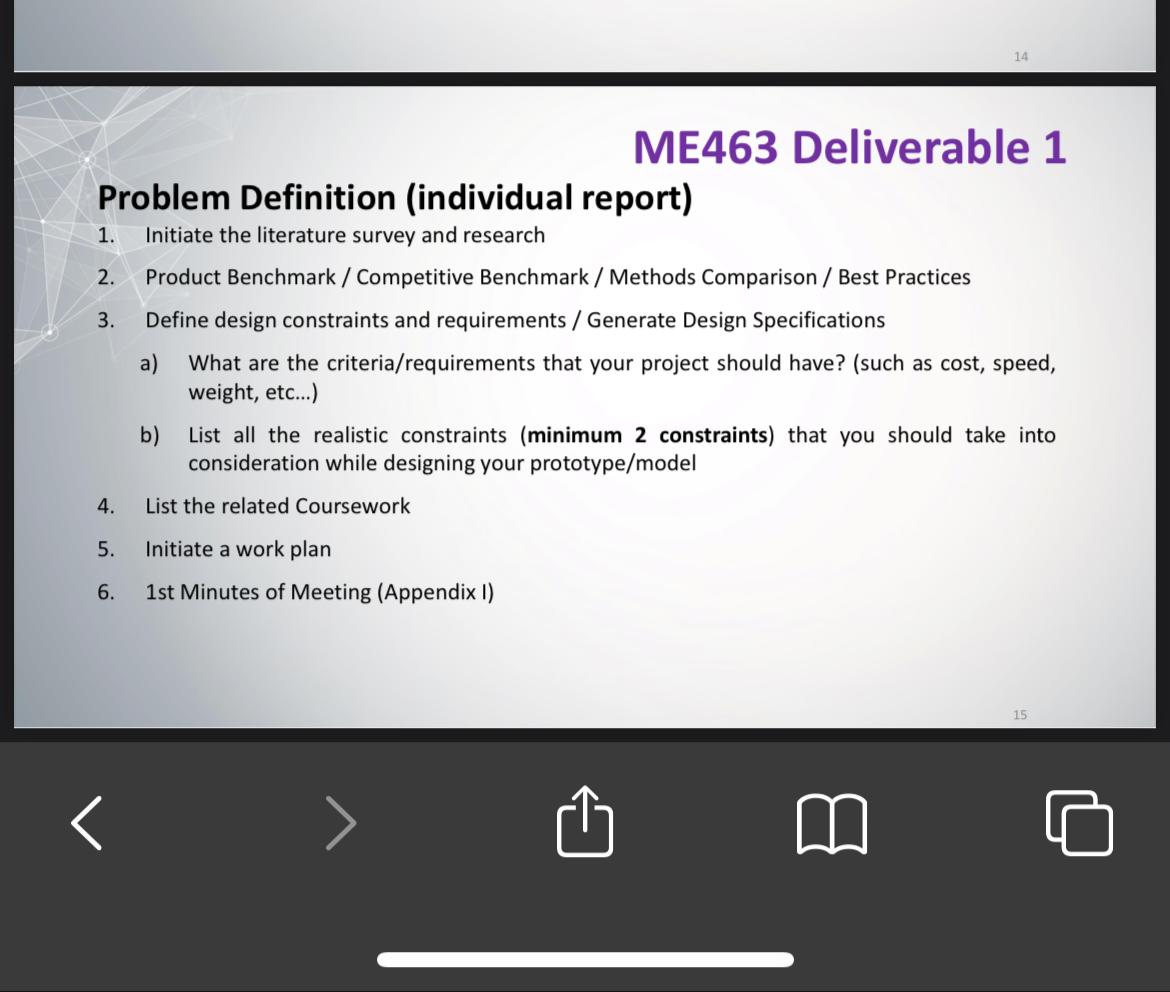Show open tabs with the tabs icon
This screenshot has width=1170, height=992.
point(1079,823)
